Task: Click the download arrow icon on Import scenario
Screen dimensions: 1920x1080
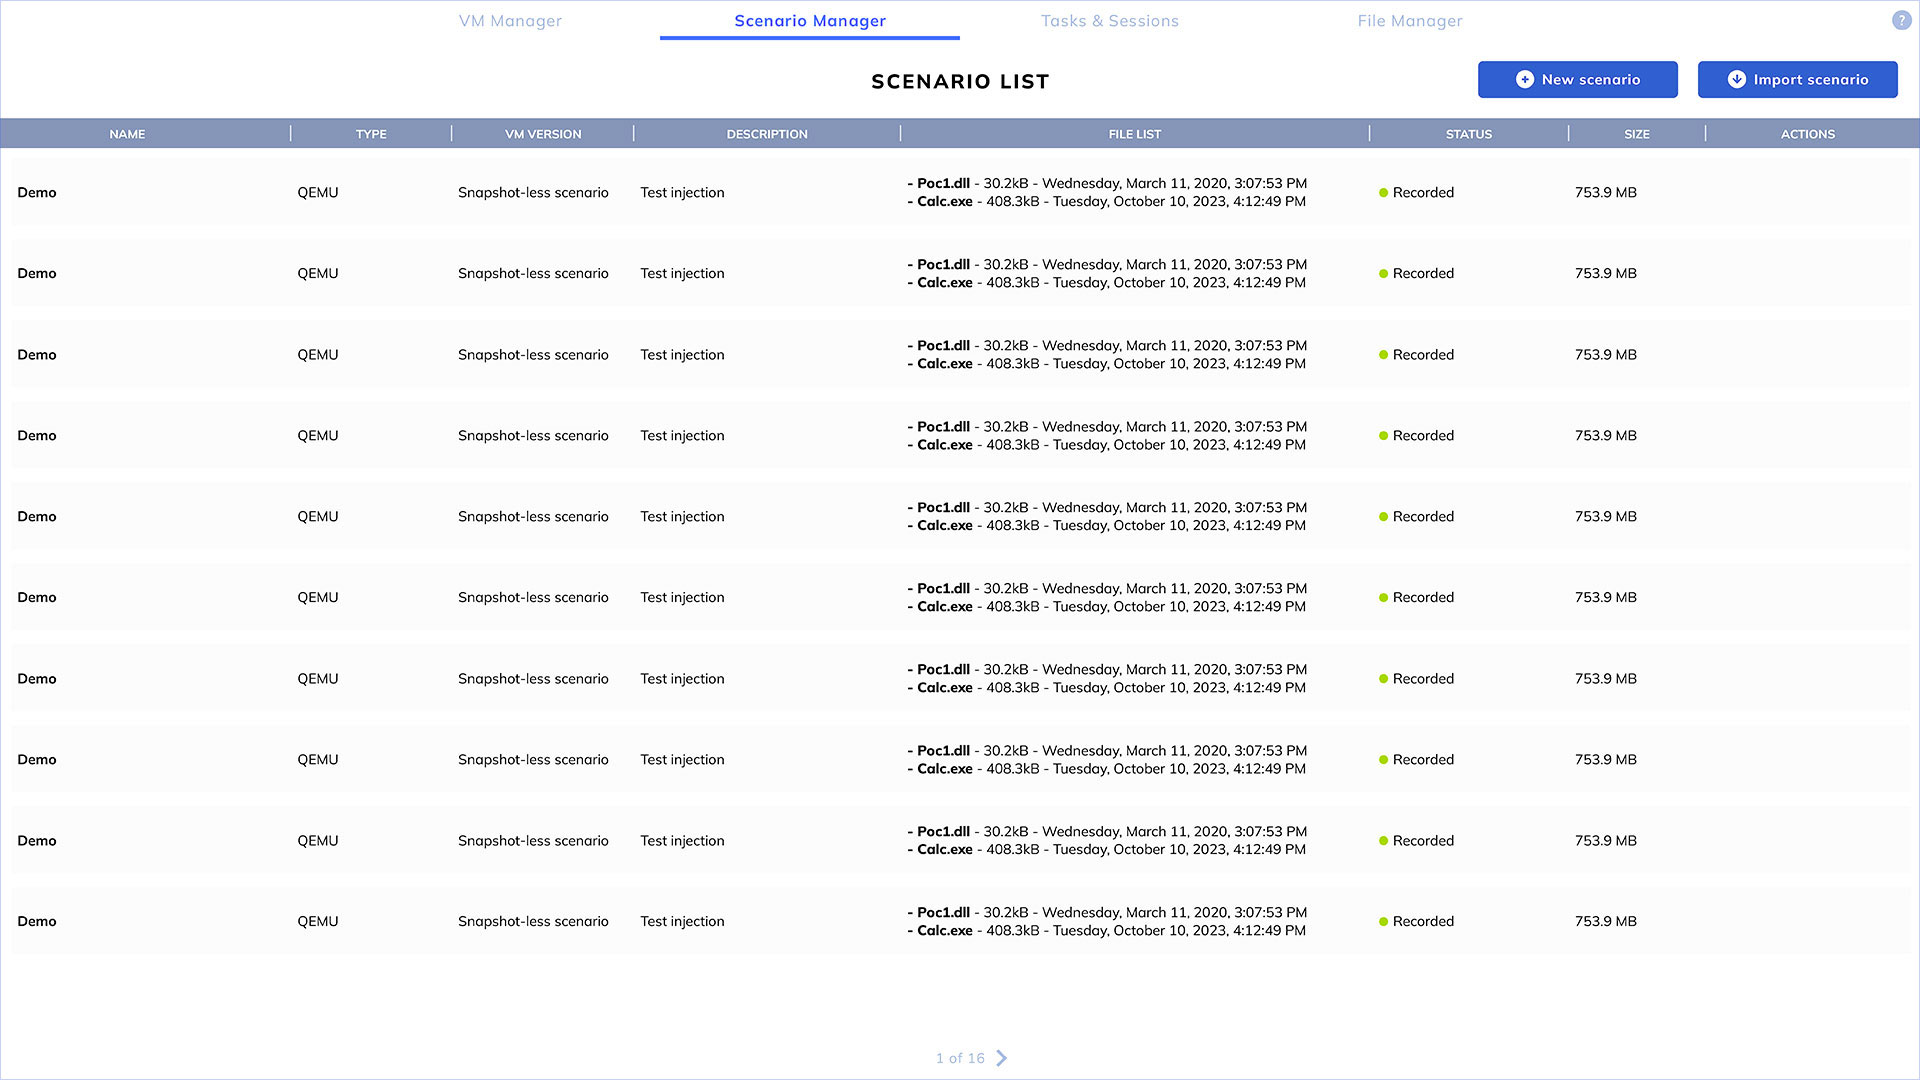Action: click(x=1737, y=79)
